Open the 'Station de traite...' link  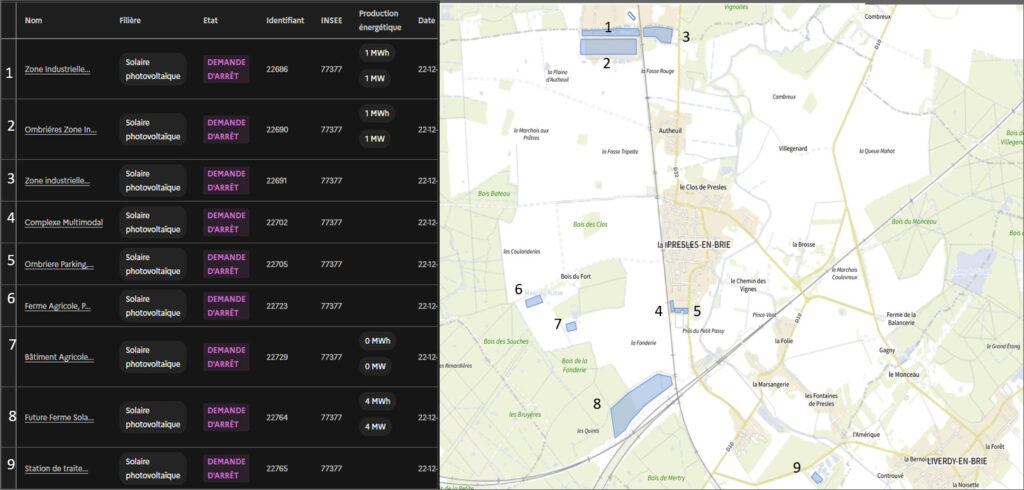[x=56, y=468]
